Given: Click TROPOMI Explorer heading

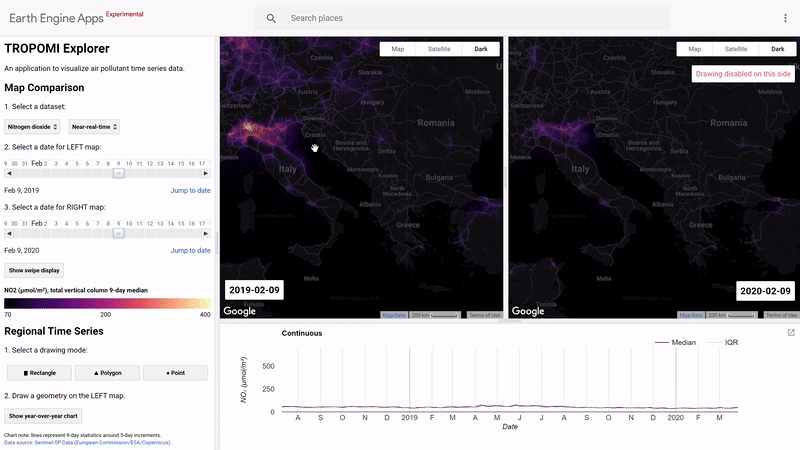Looking at the screenshot, I should tap(57, 48).
